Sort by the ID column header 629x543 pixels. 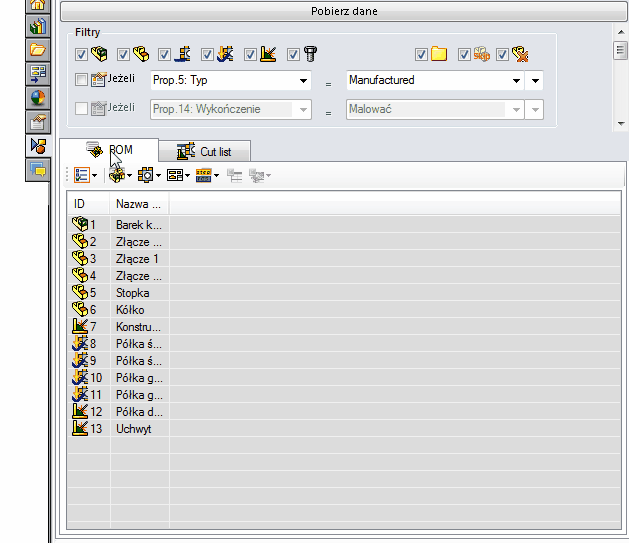click(88, 204)
